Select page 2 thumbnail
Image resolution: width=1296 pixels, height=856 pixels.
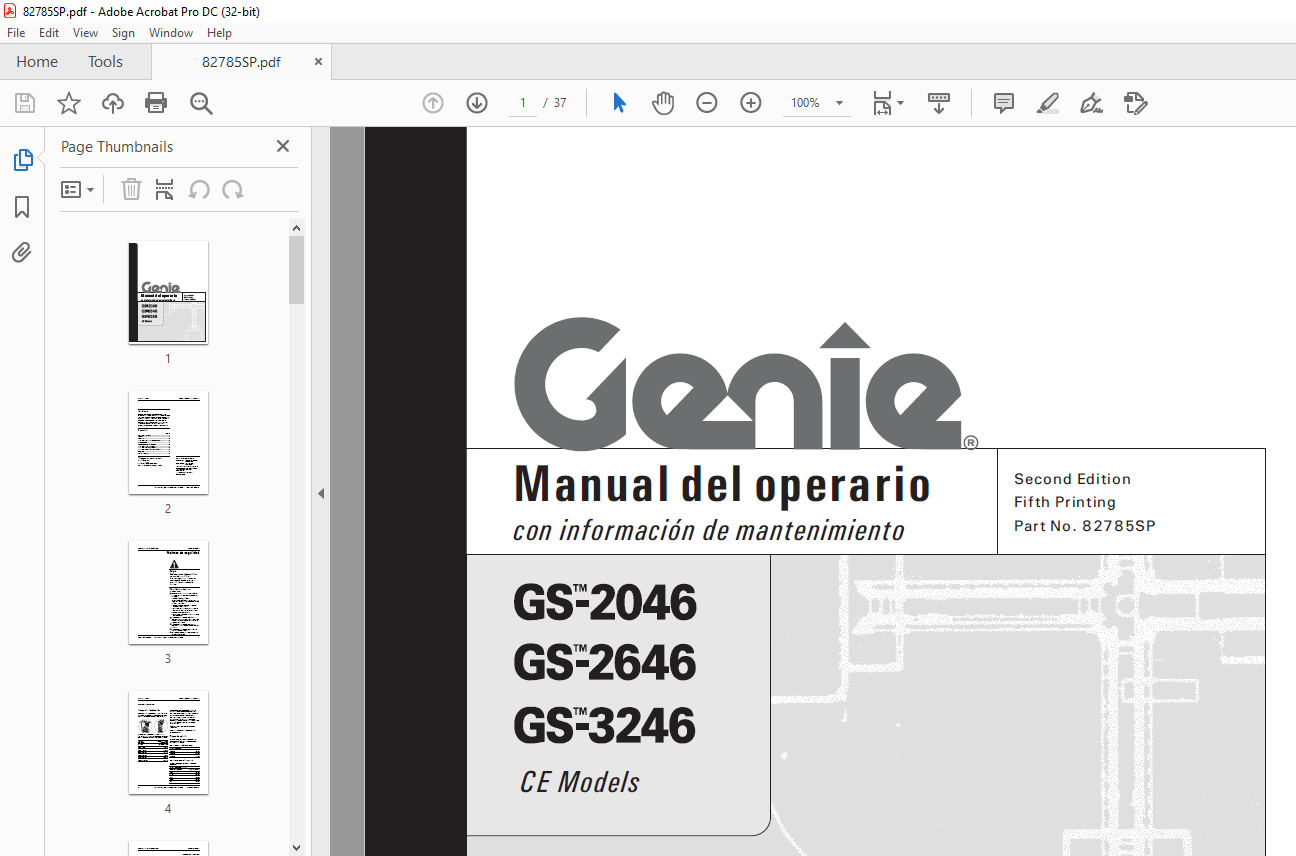pos(168,442)
